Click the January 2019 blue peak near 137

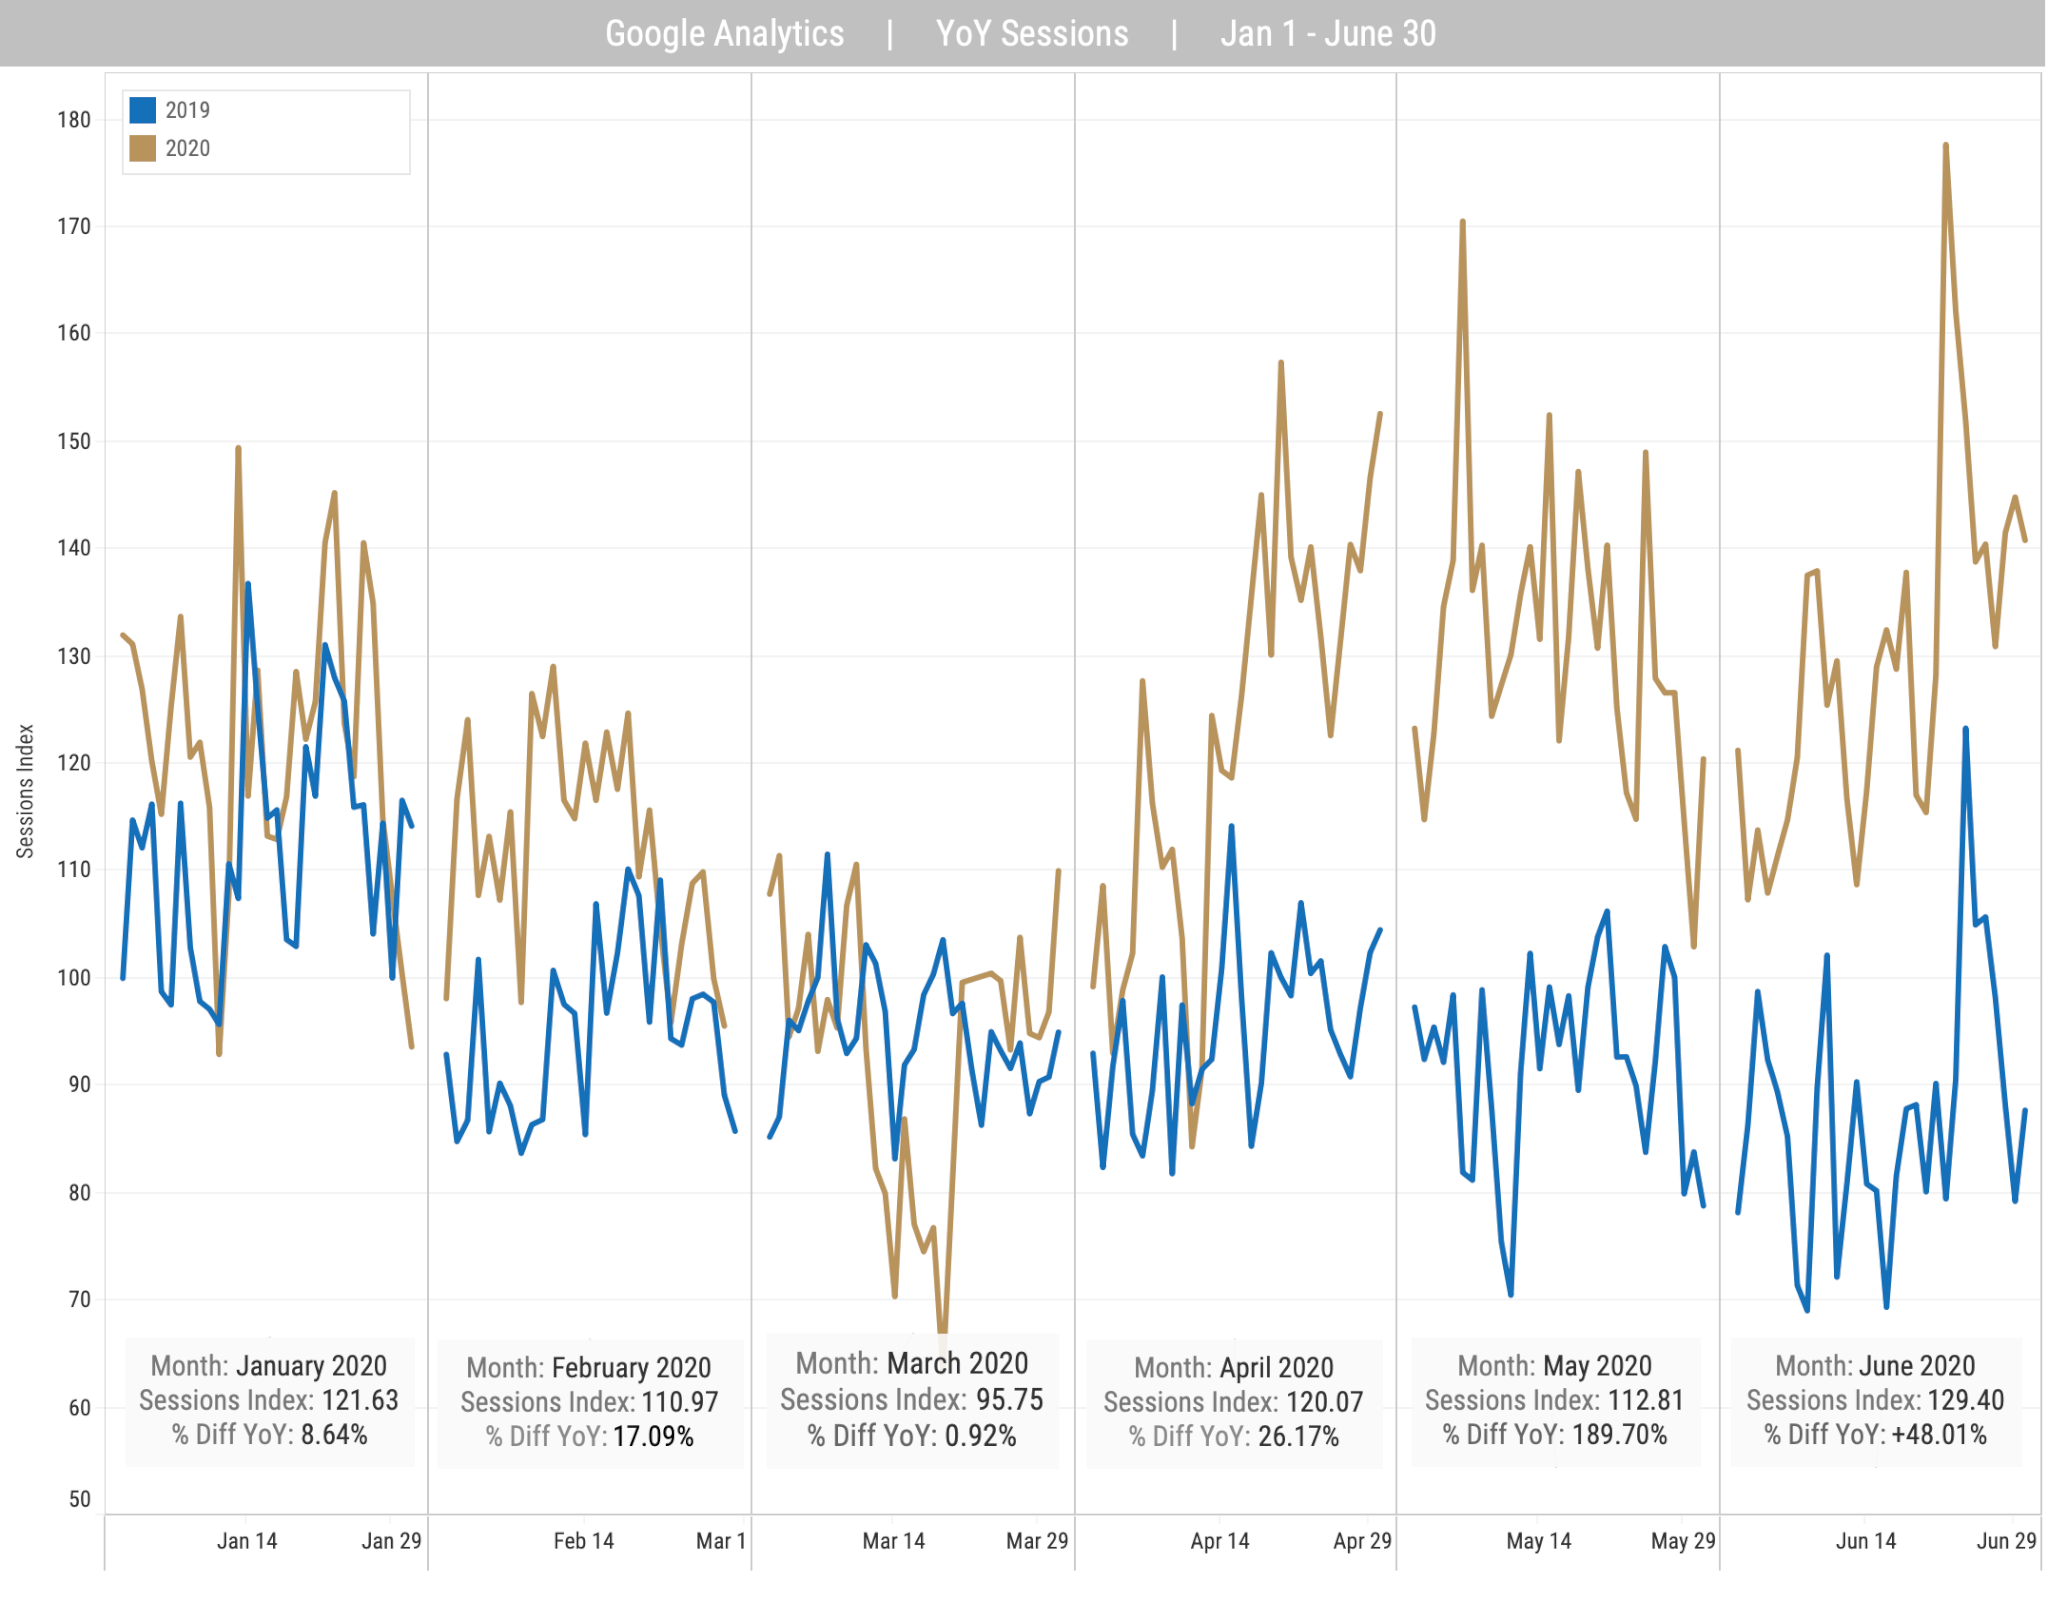248,584
